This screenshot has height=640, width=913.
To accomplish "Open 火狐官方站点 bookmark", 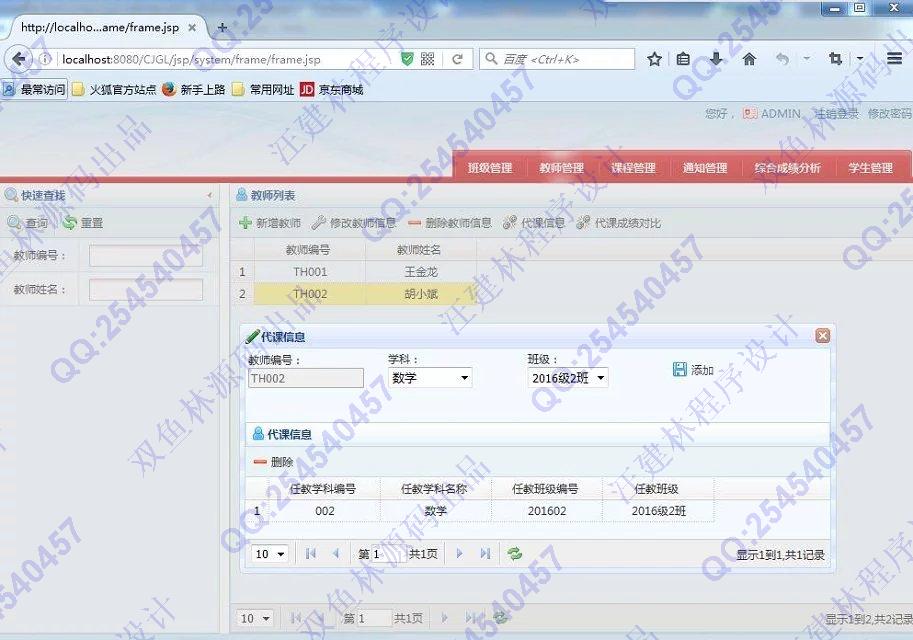I will click(115, 89).
